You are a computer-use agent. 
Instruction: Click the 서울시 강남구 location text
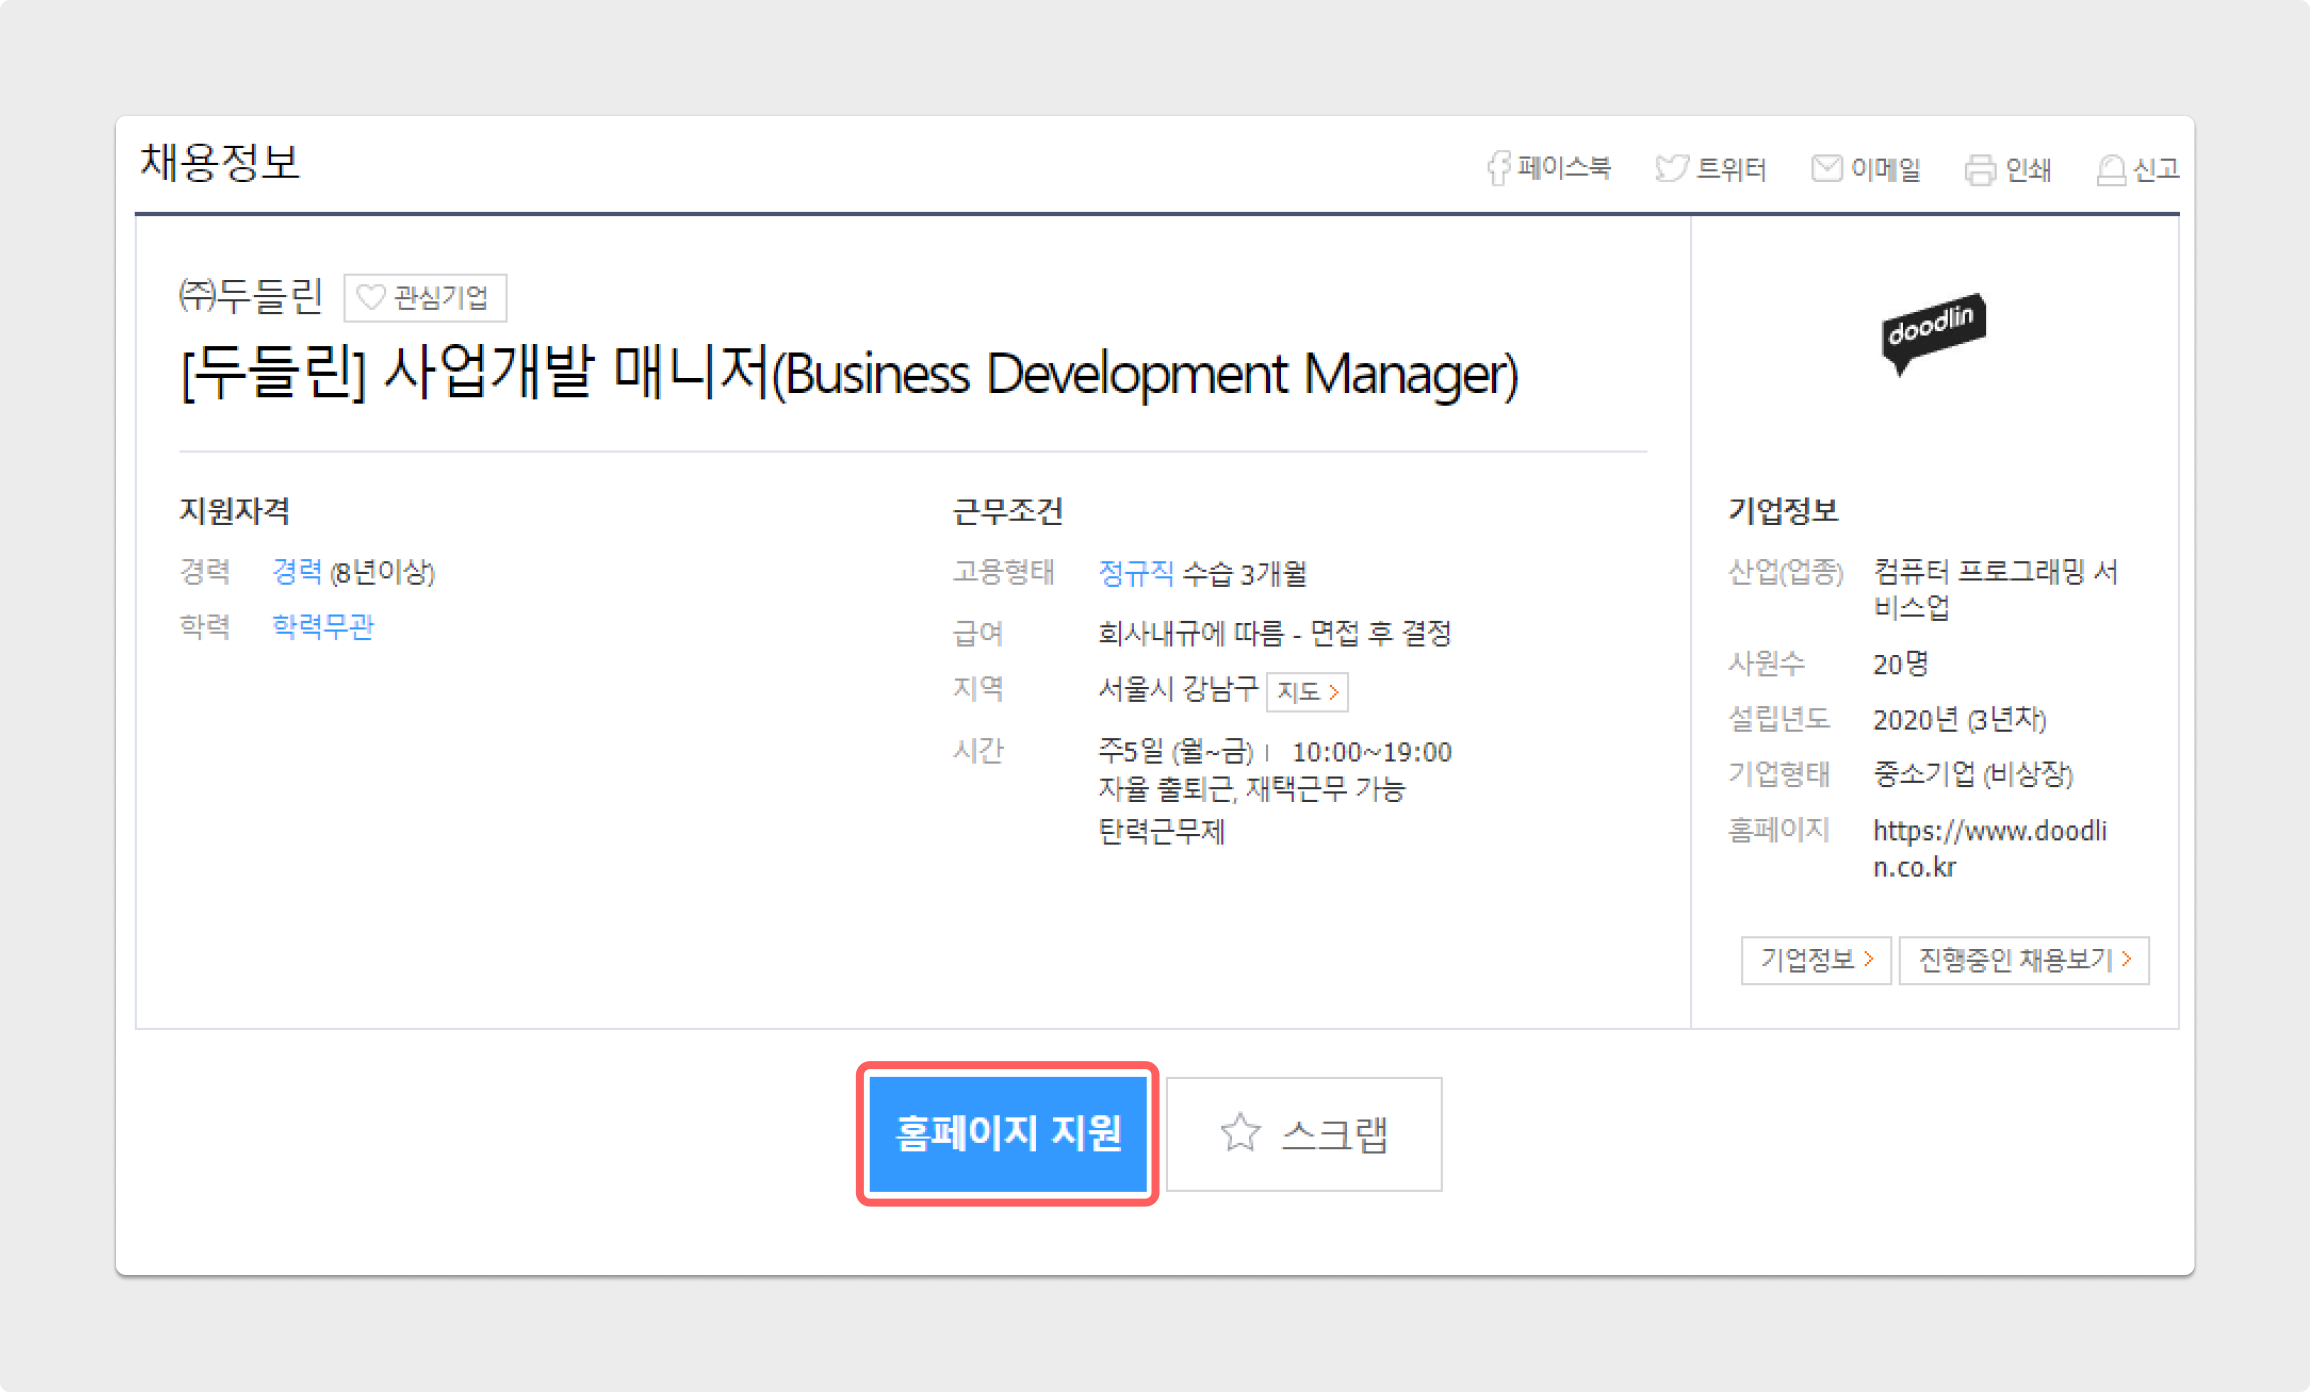(1178, 689)
